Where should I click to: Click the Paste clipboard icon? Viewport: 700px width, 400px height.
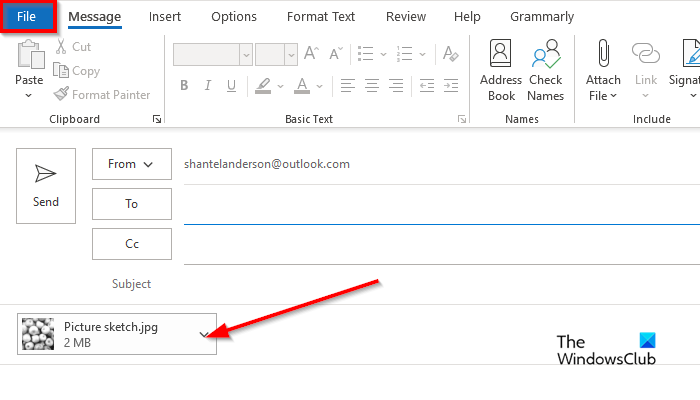(x=29, y=55)
